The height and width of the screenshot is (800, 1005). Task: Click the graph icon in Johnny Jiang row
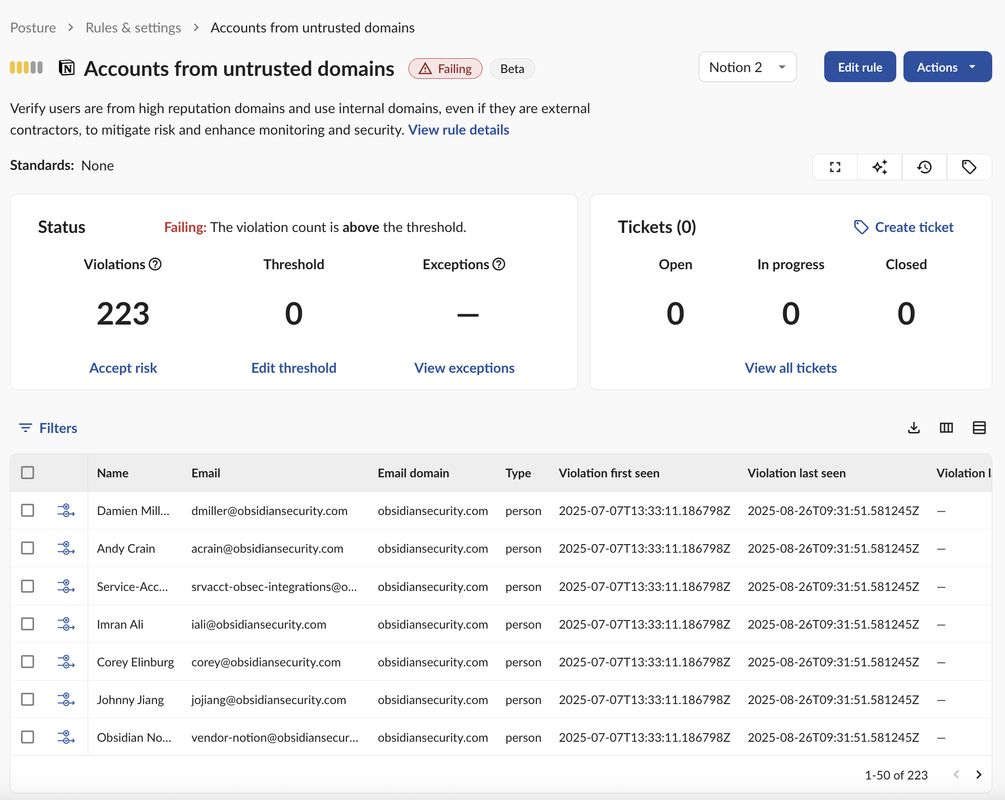click(x=65, y=700)
